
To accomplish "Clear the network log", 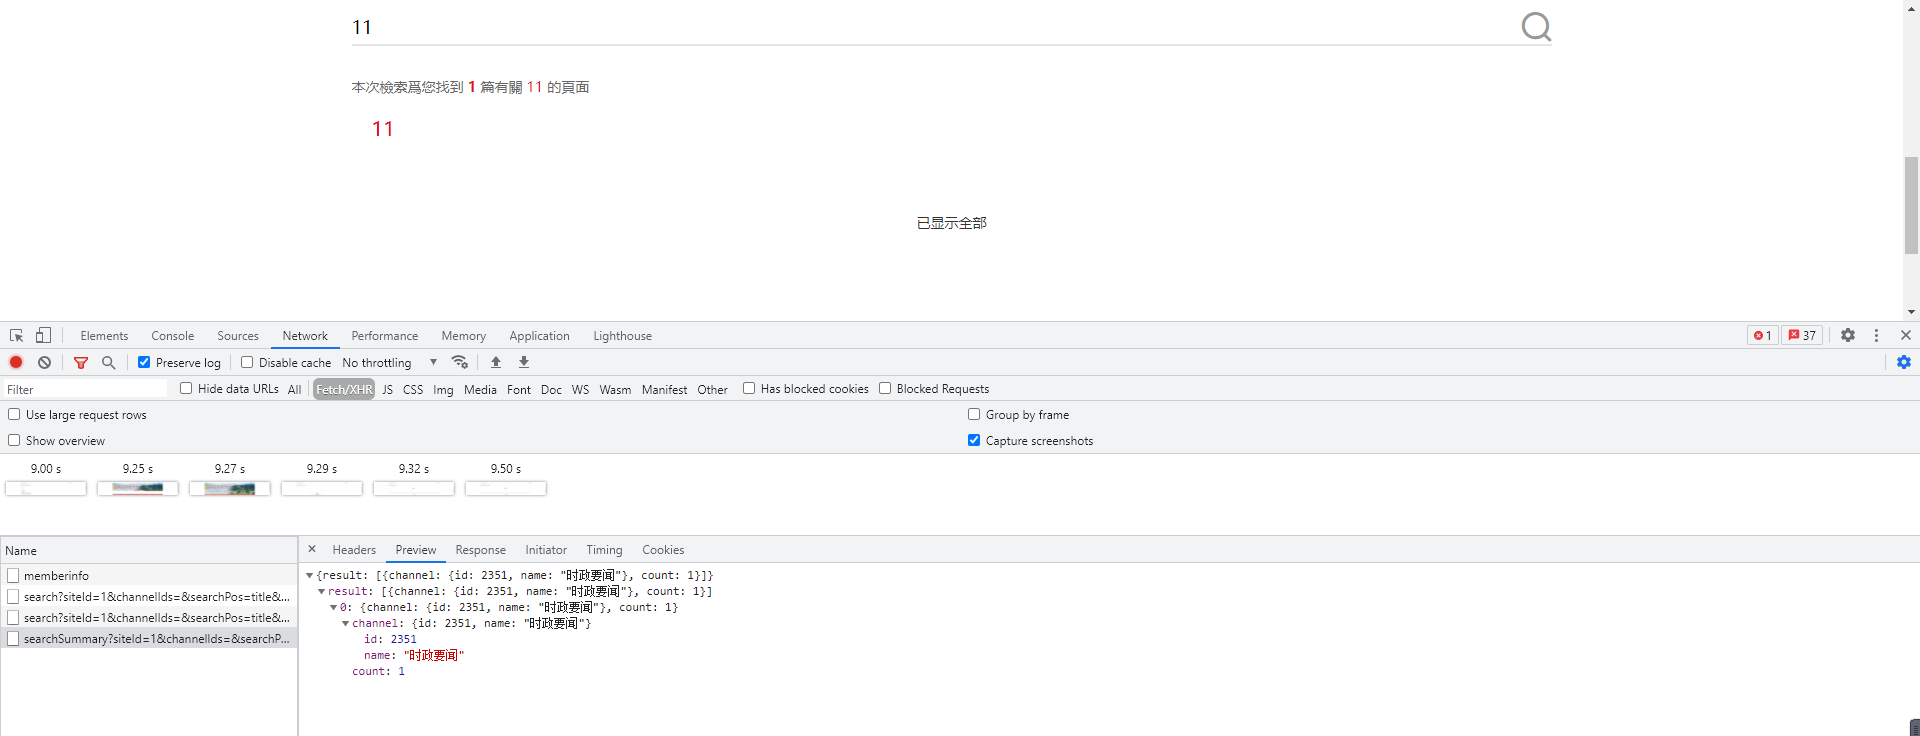I will (44, 362).
